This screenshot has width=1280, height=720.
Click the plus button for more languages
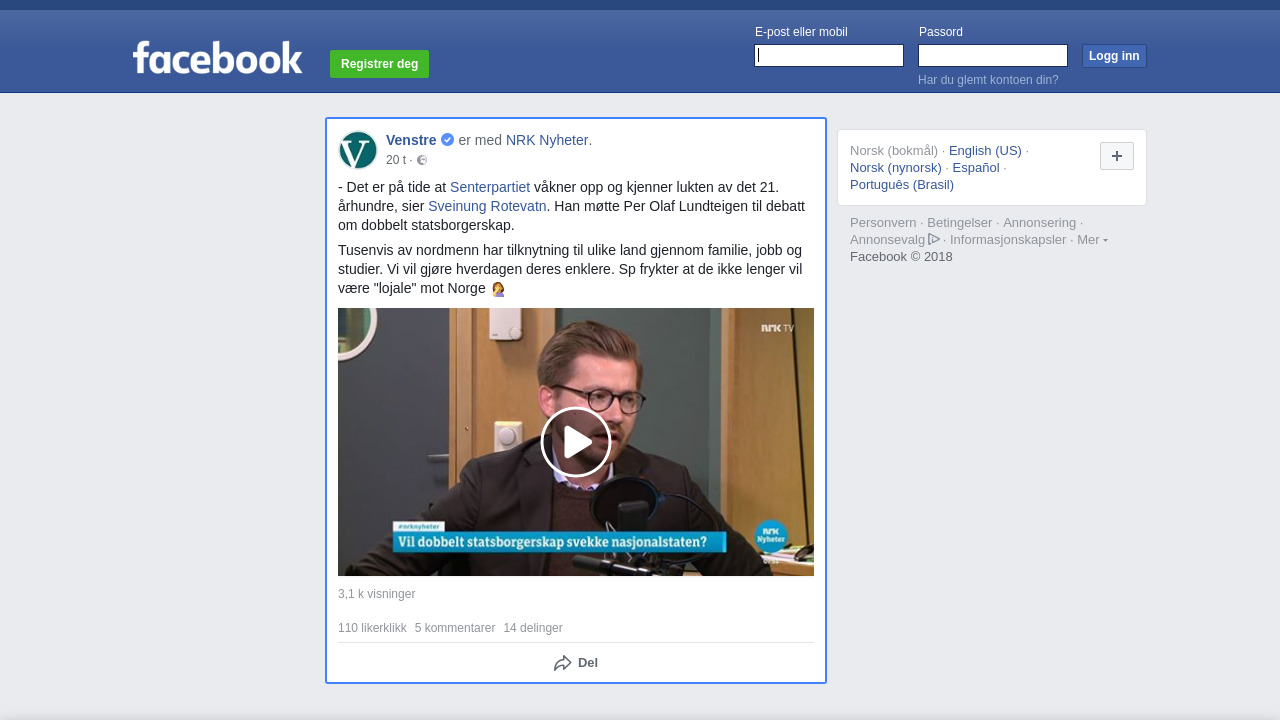coord(1117,156)
